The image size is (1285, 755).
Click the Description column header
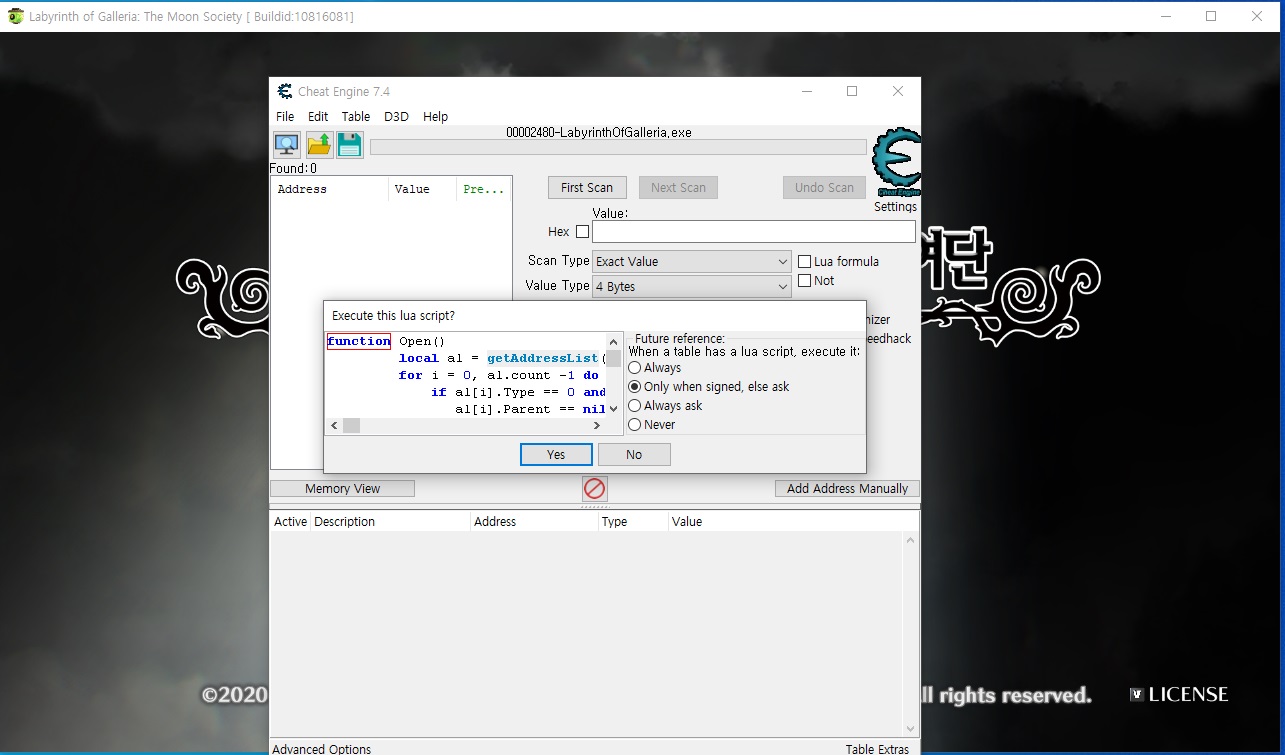(391, 521)
